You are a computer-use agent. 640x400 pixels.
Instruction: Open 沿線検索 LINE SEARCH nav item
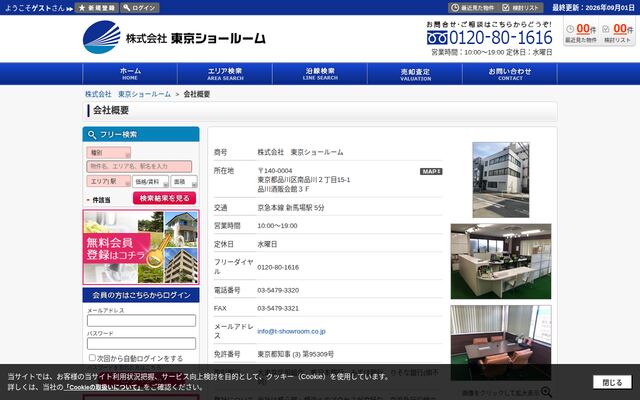point(320,74)
